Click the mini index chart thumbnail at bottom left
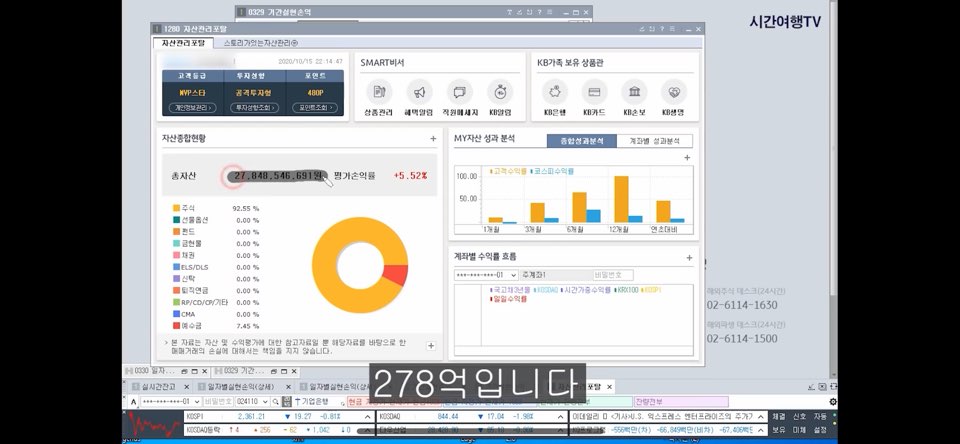Image resolution: width=960 pixels, height=444 pixels. (x=152, y=423)
